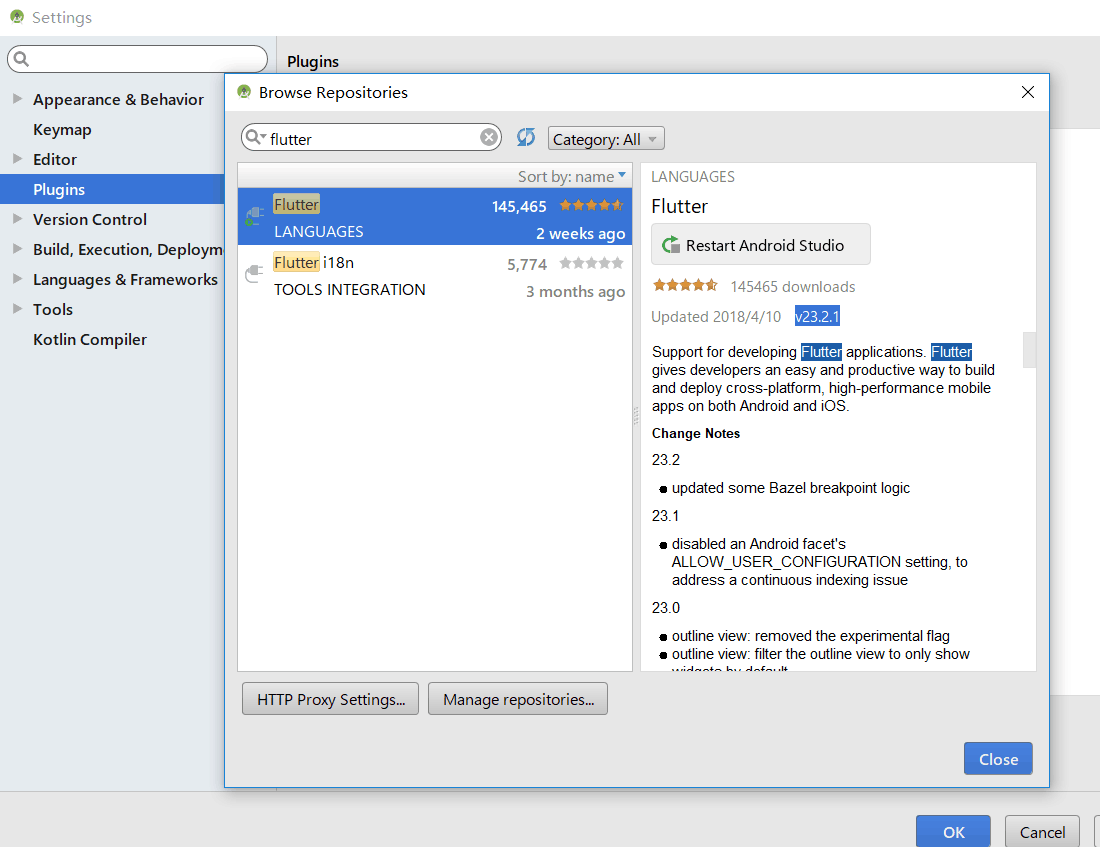
Task: Open Appearance & Behavior settings
Action: tap(118, 100)
